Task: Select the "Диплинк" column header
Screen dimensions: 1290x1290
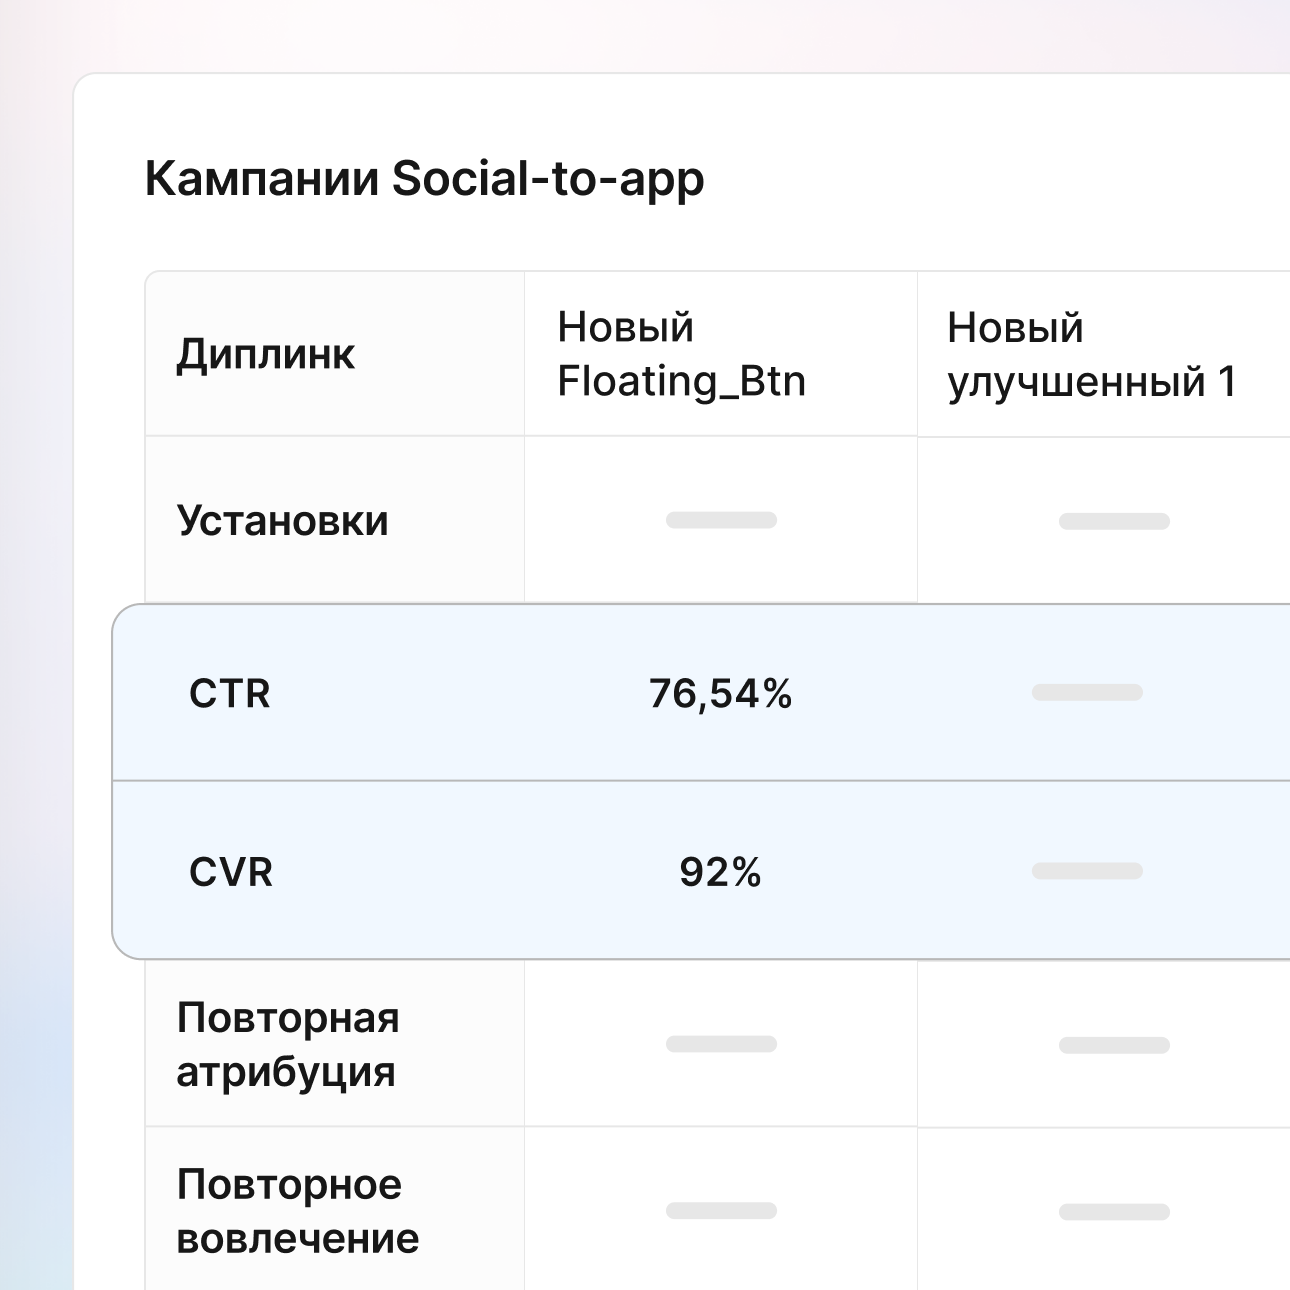Action: coord(265,354)
